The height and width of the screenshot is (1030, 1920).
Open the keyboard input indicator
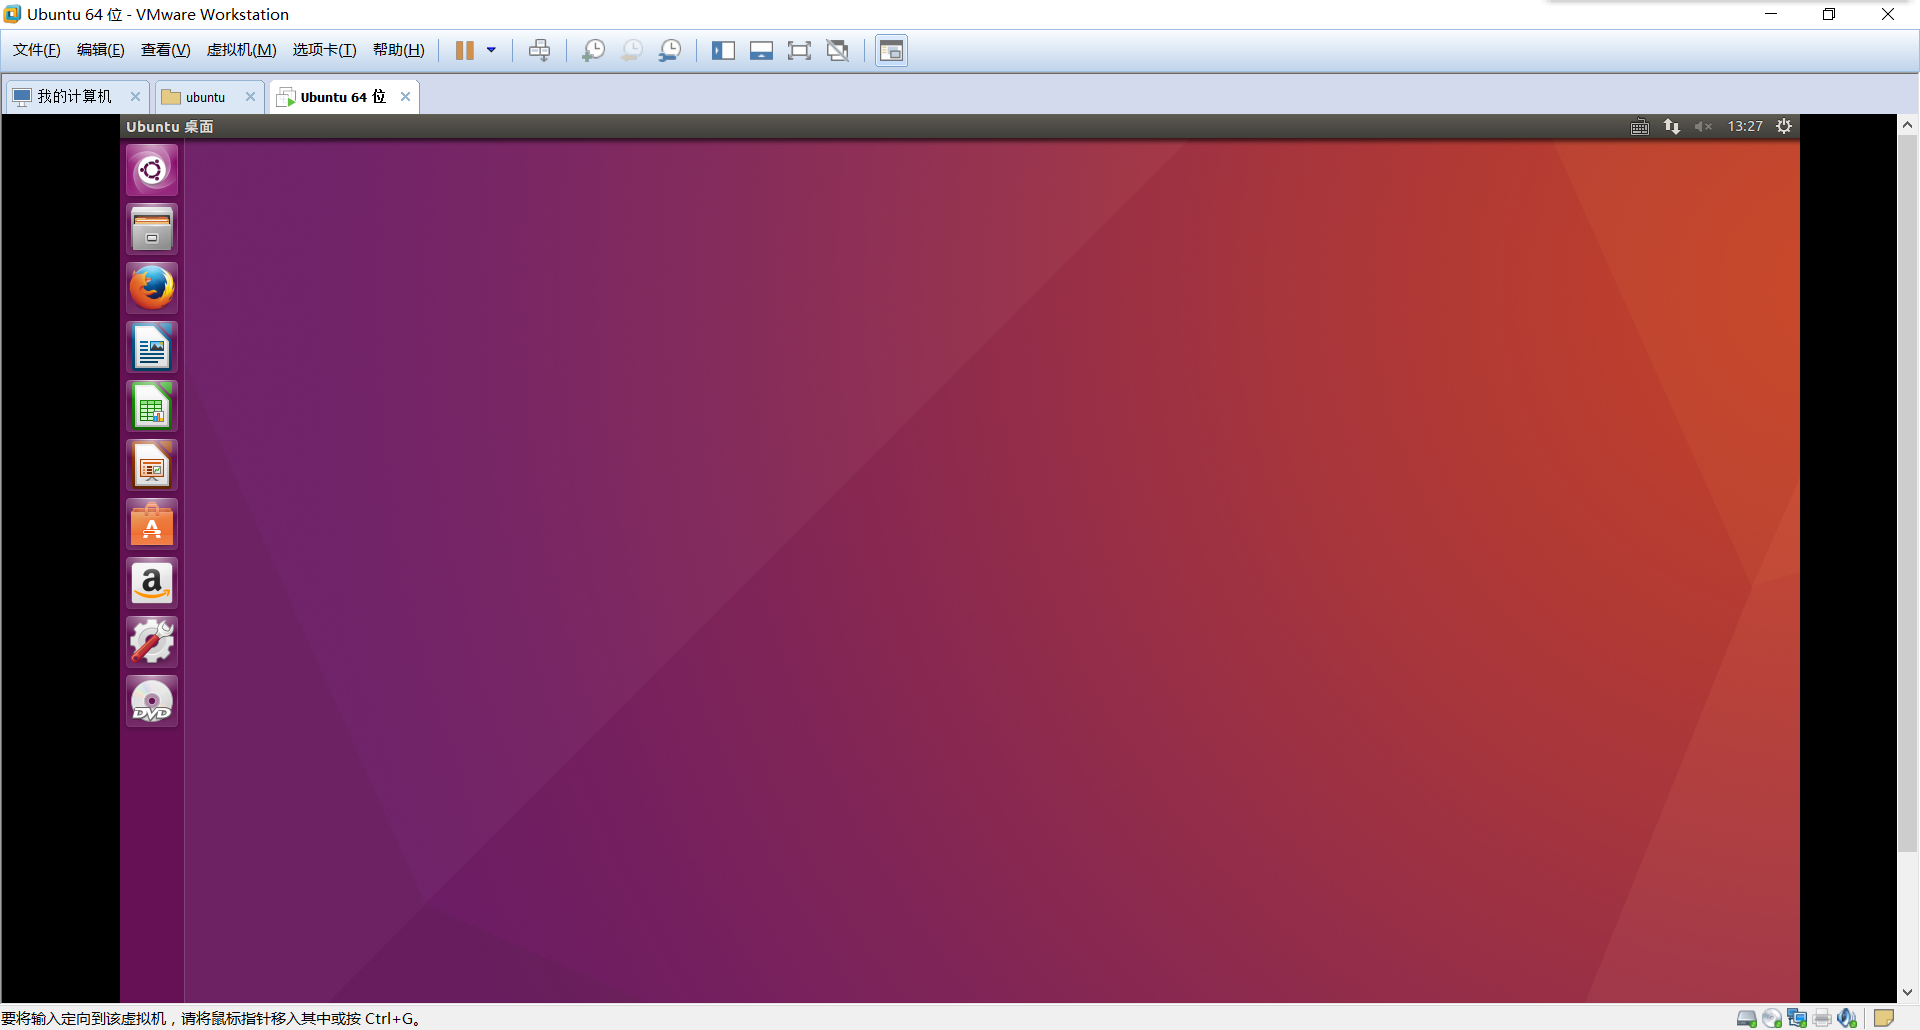(1640, 127)
